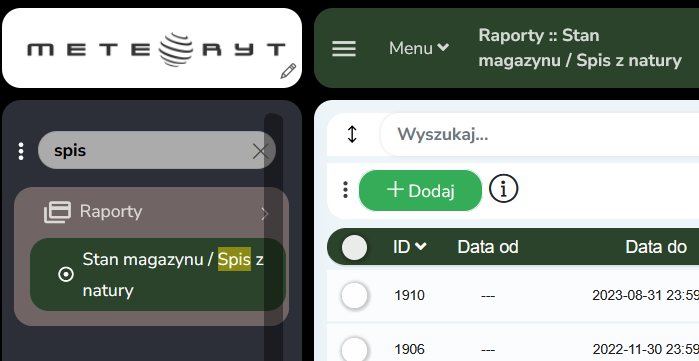The height and width of the screenshot is (361, 699).
Task: Click the sidebar vertical scrollbar
Action: click(x=274, y=236)
